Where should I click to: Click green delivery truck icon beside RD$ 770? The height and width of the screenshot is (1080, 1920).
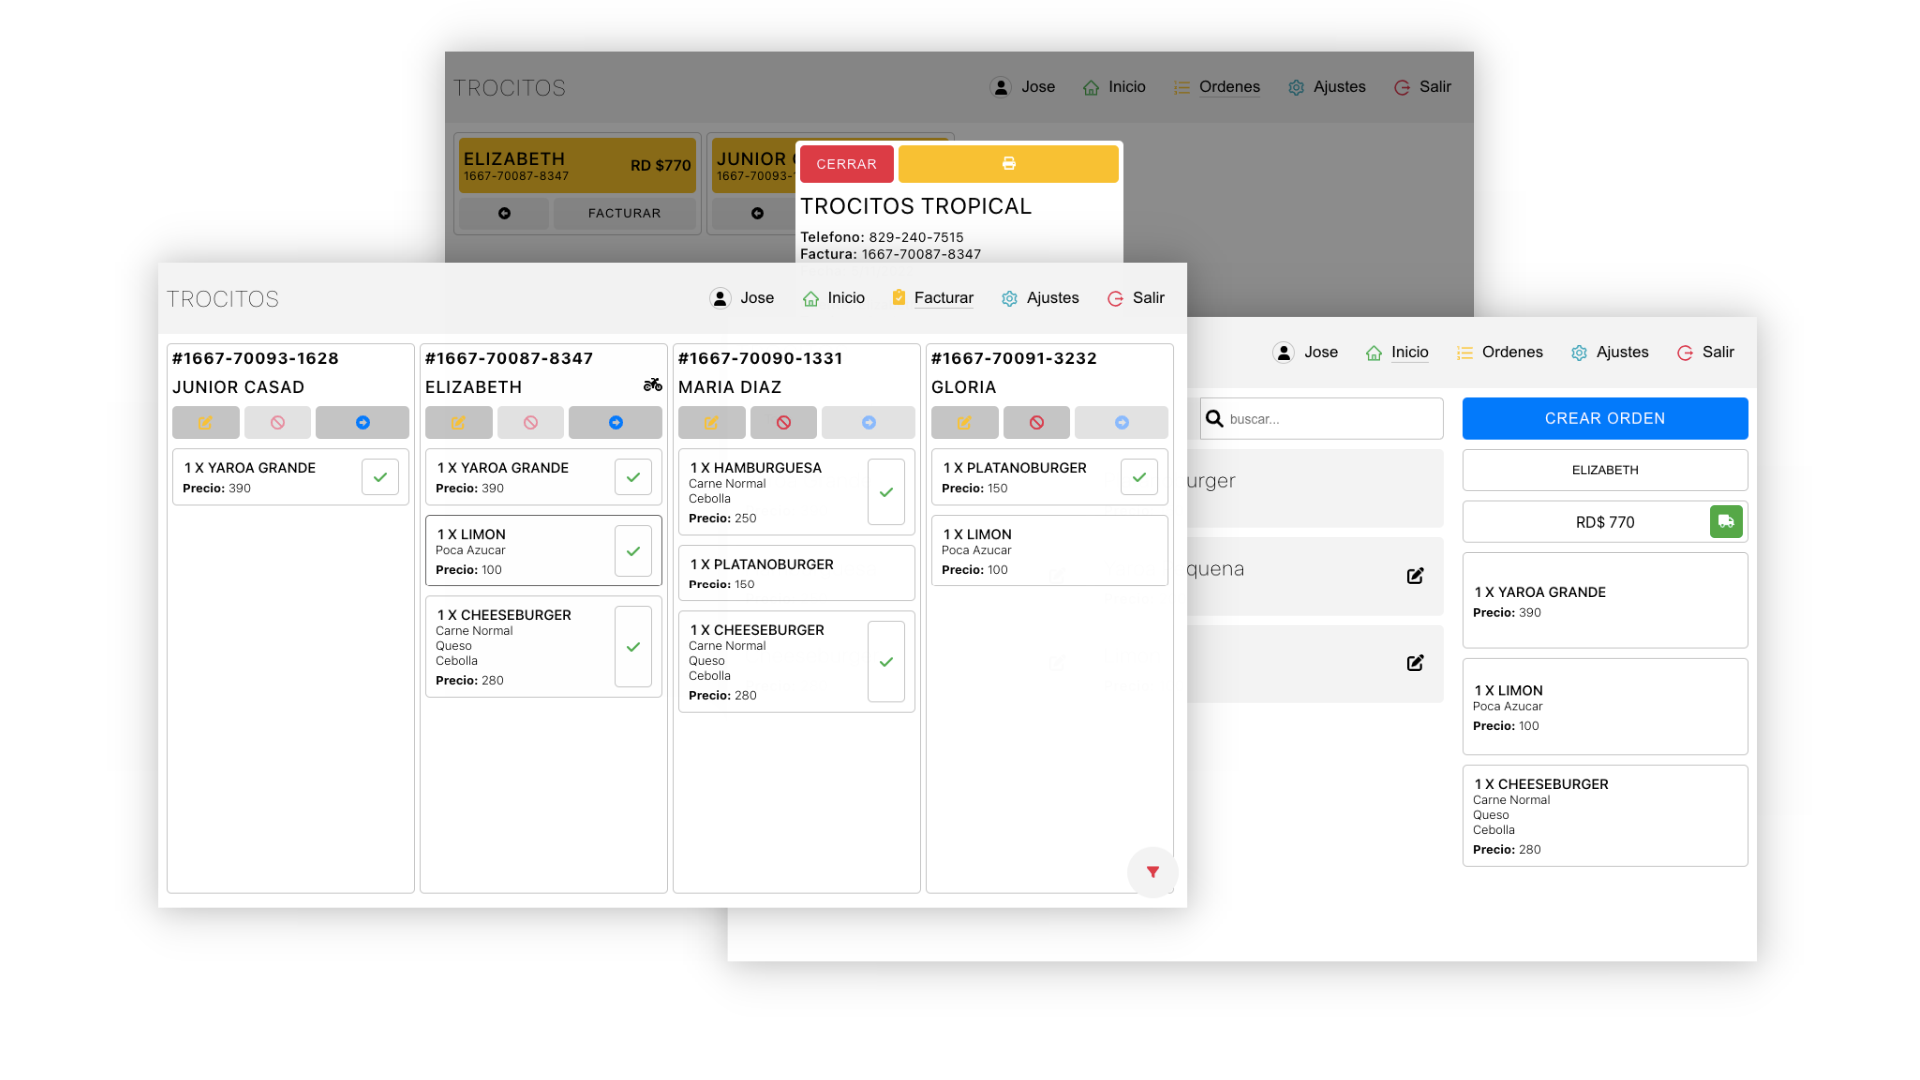(x=1726, y=521)
